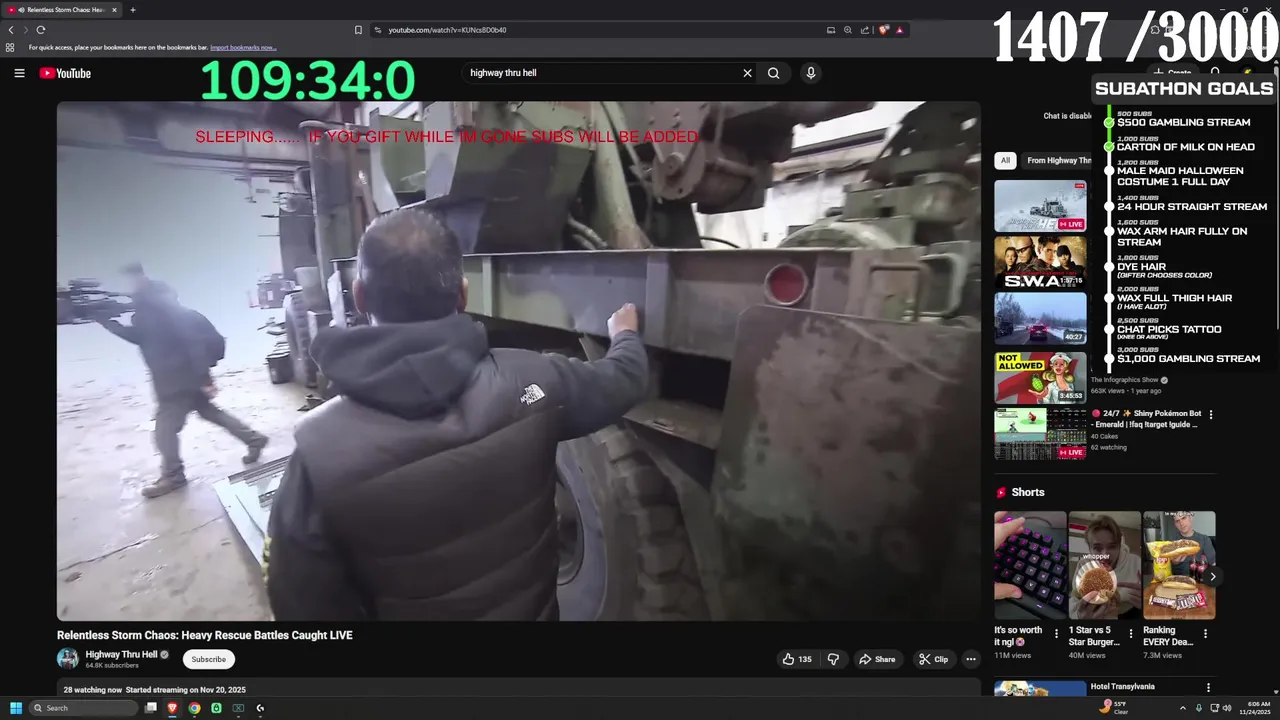
Task: Open the Highway Thru Hell channel name
Action: point(121,655)
